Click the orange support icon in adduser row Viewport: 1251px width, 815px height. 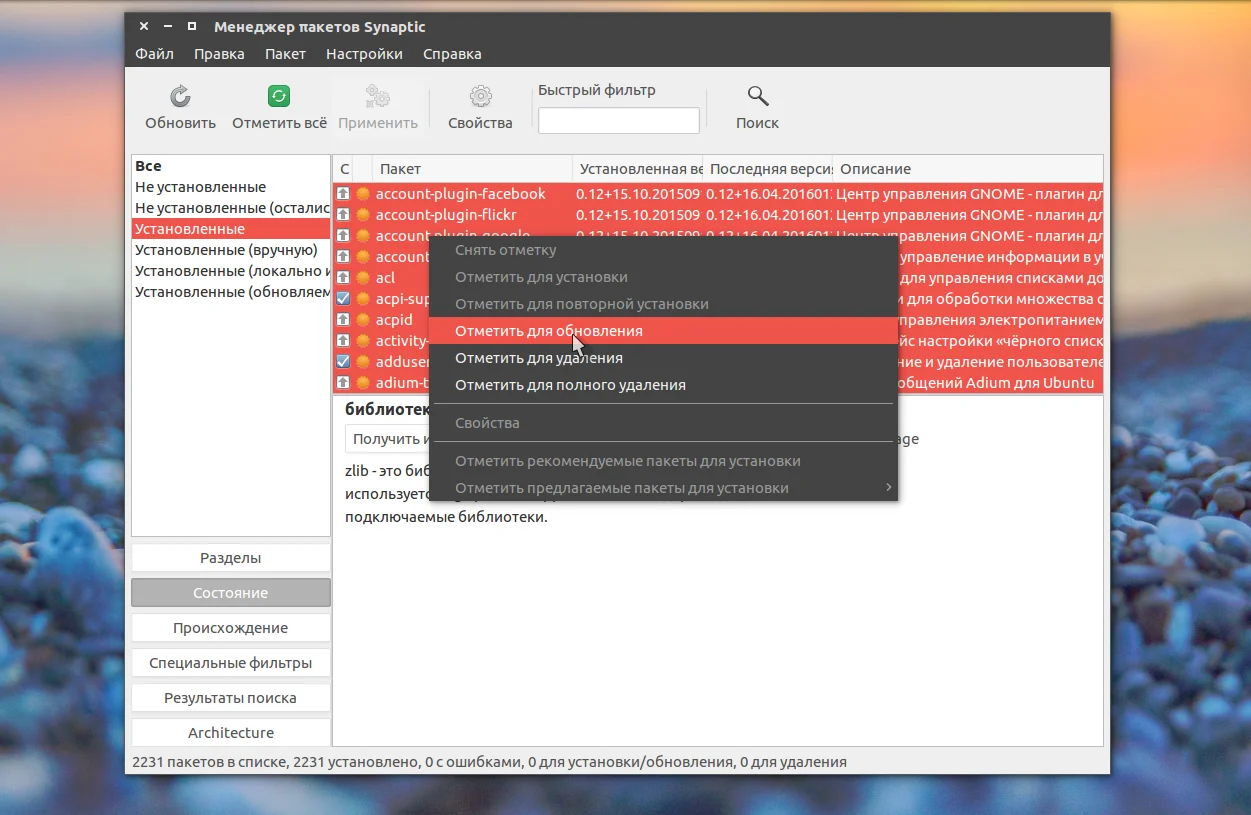[x=364, y=361]
